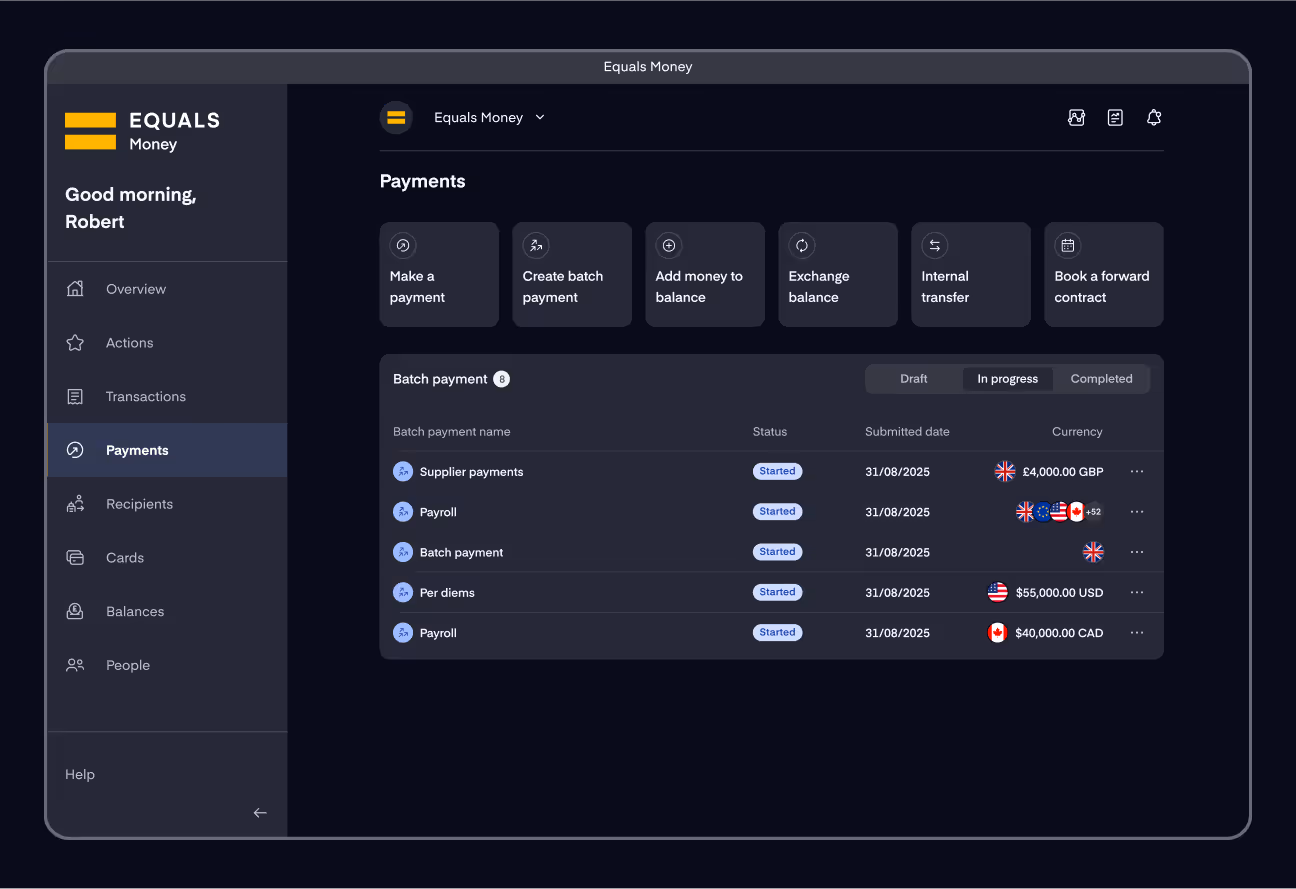This screenshot has height=889, width=1296.
Task: Open the checklist icon in top bar
Action: pos(1115,117)
